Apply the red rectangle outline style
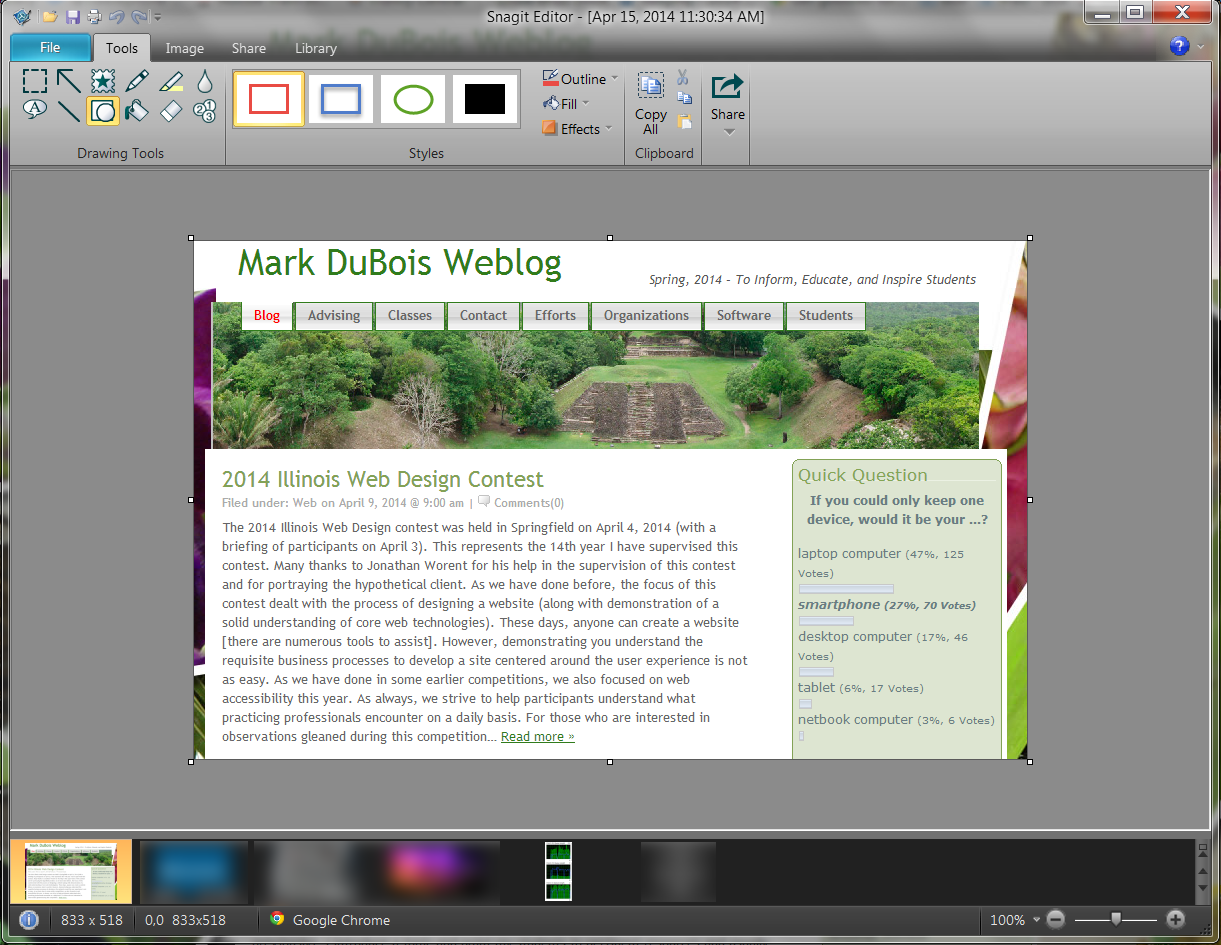The width and height of the screenshot is (1221, 945). [269, 99]
